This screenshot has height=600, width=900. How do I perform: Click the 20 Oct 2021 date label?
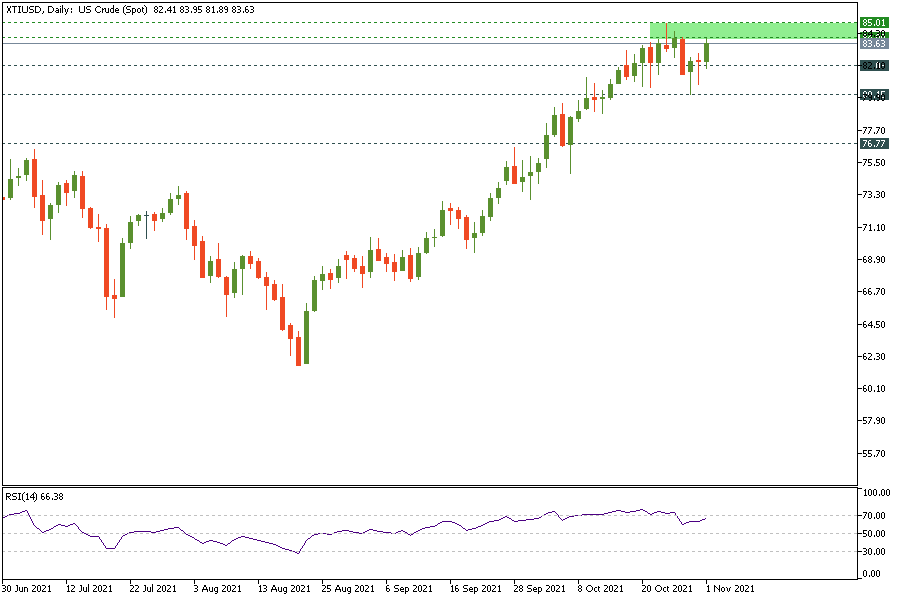click(x=665, y=589)
